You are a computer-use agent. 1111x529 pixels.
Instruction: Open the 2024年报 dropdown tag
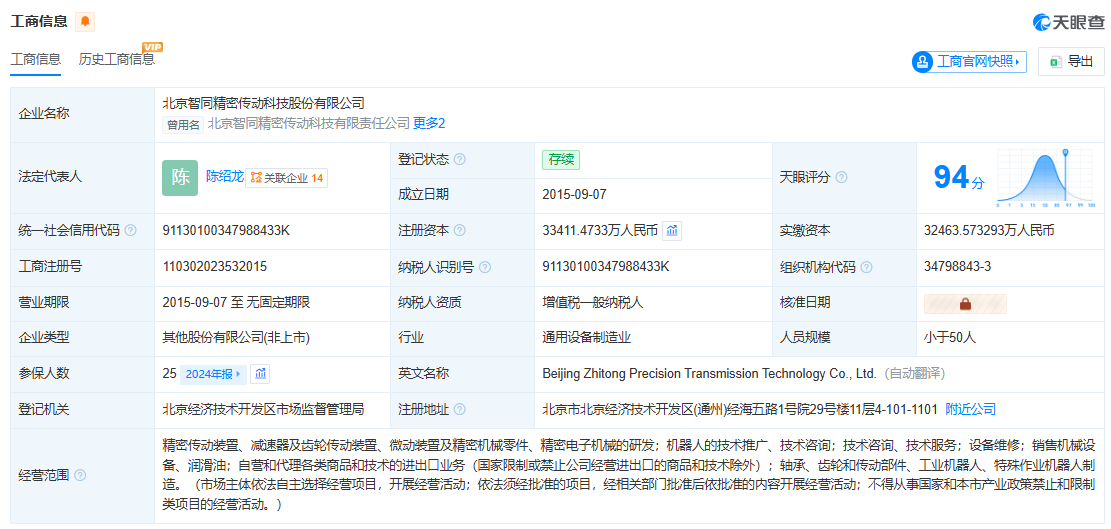(213, 374)
